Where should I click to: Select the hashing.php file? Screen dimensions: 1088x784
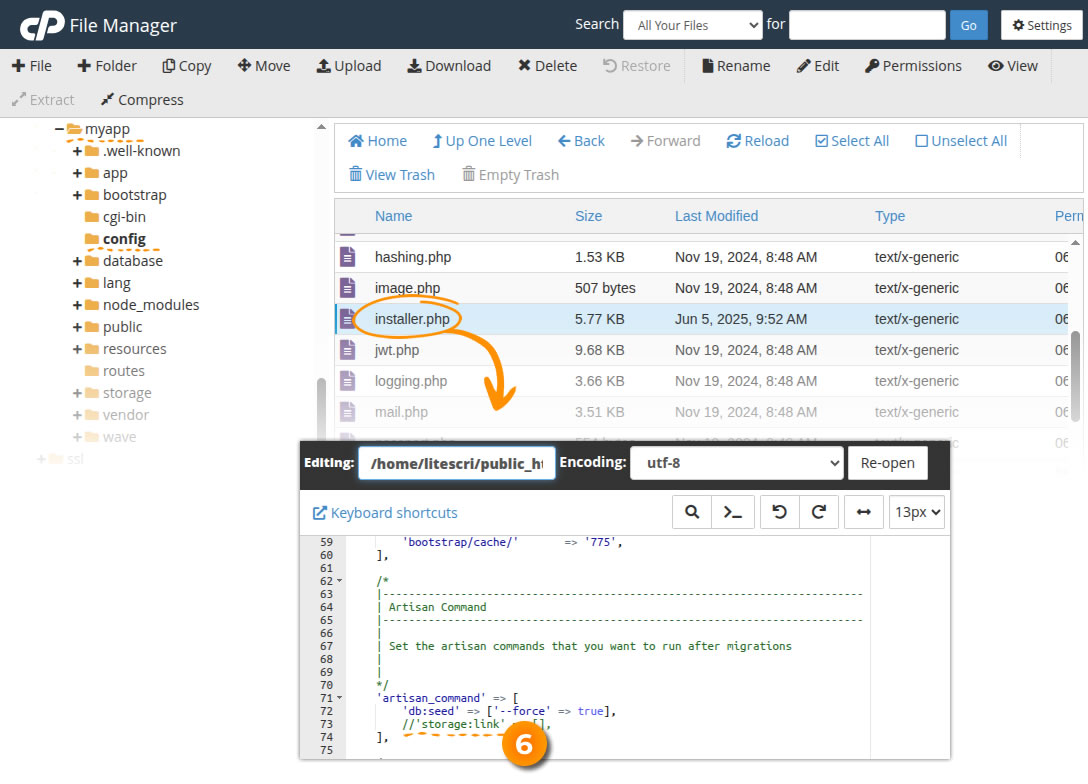pos(701,257)
